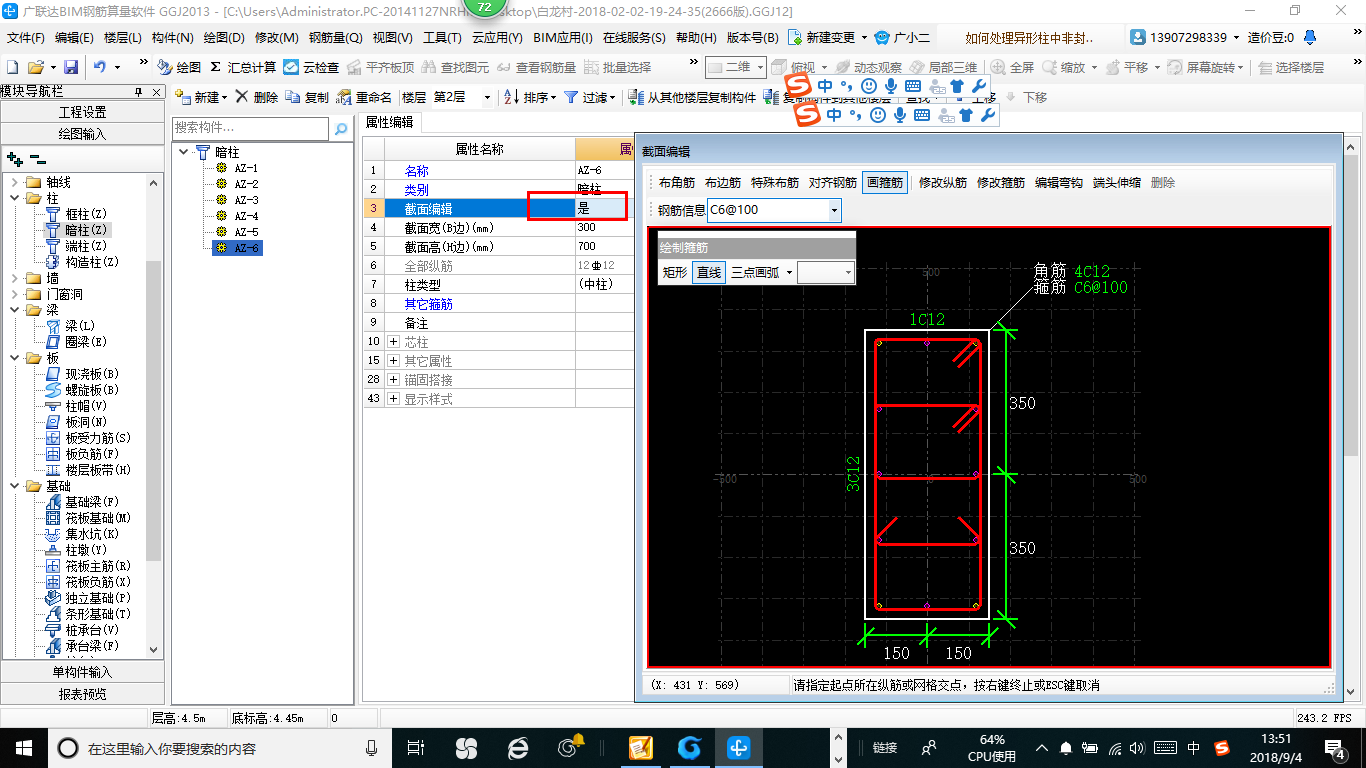Click 动态观察 orbit view
Viewport: 1366px width, 768px height.
867,67
